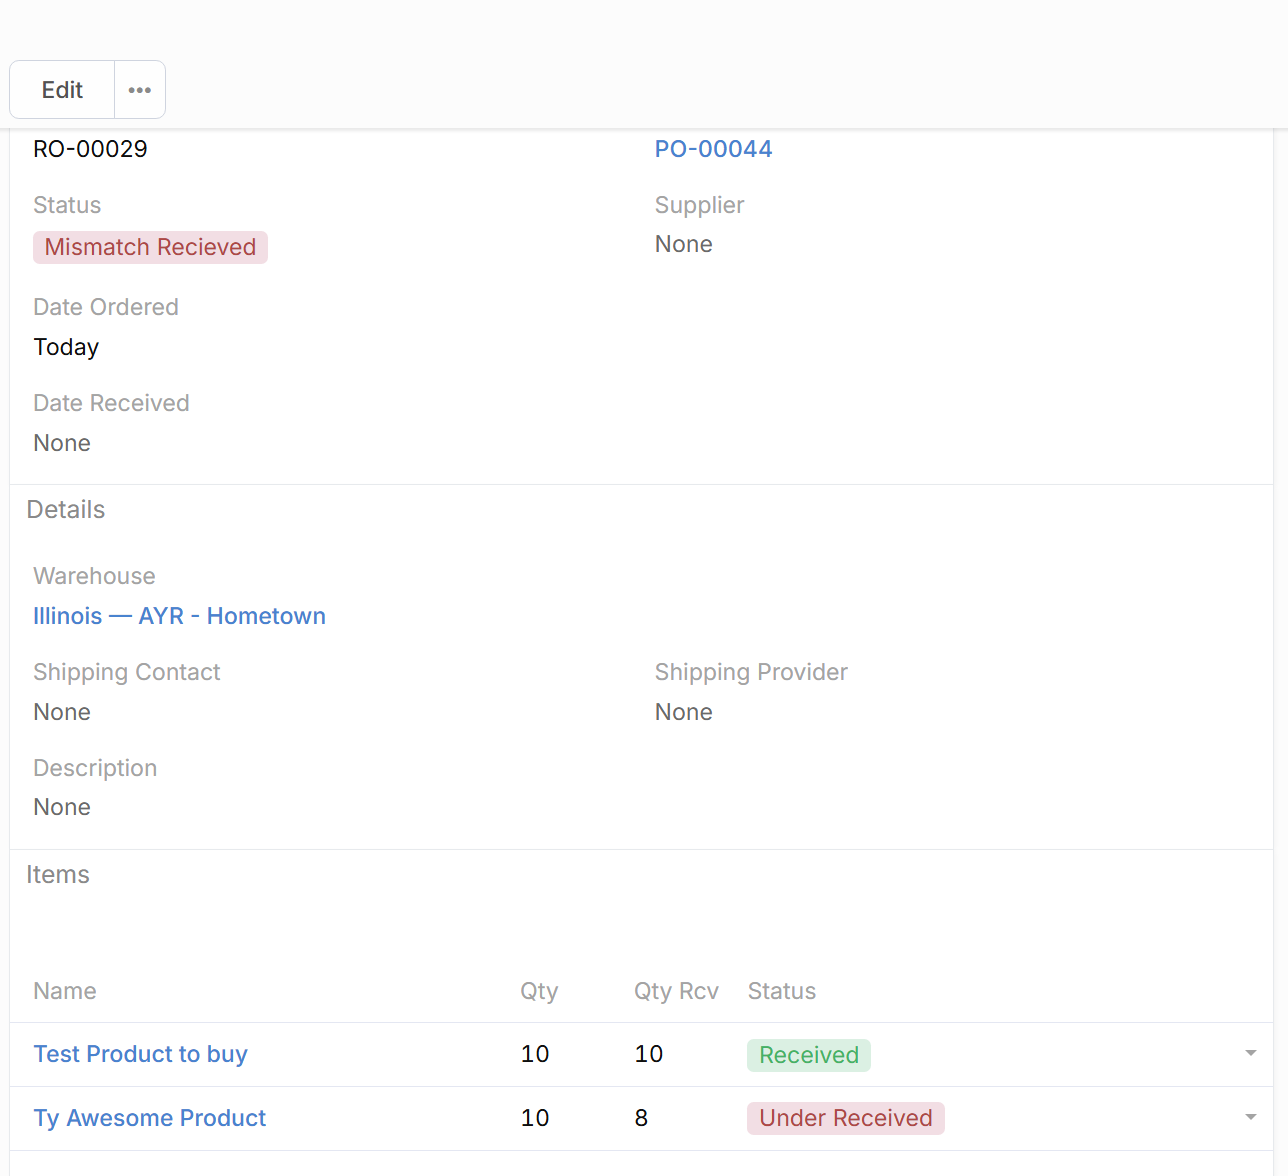This screenshot has height=1176, width=1288.
Task: Sort items by the Qty column header
Action: [x=538, y=991]
